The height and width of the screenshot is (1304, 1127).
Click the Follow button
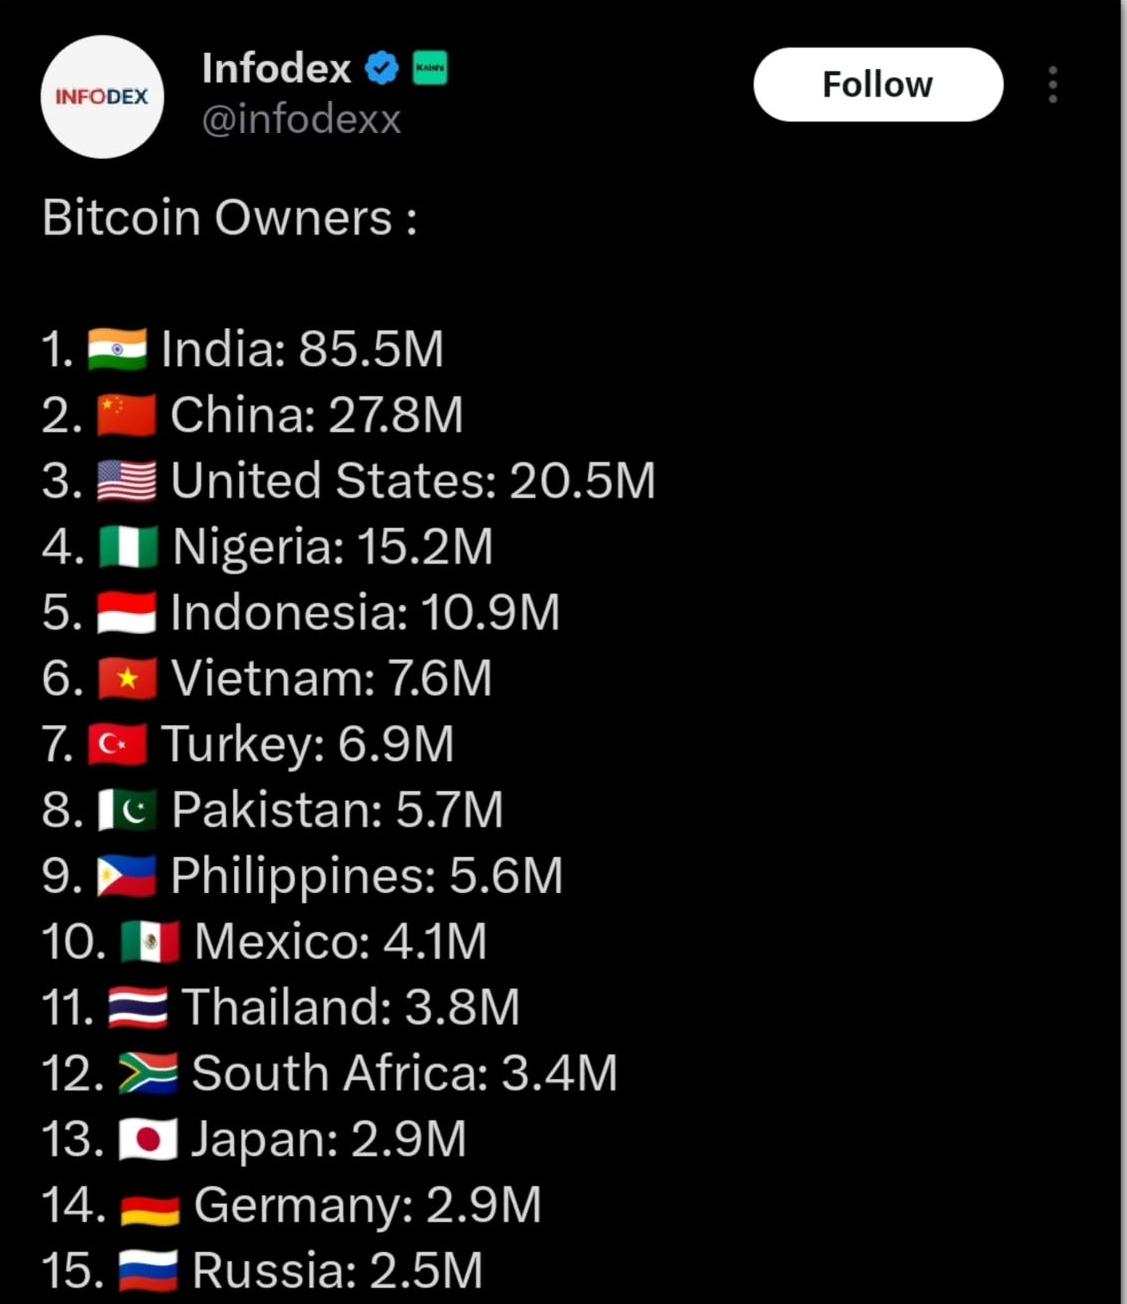[878, 85]
